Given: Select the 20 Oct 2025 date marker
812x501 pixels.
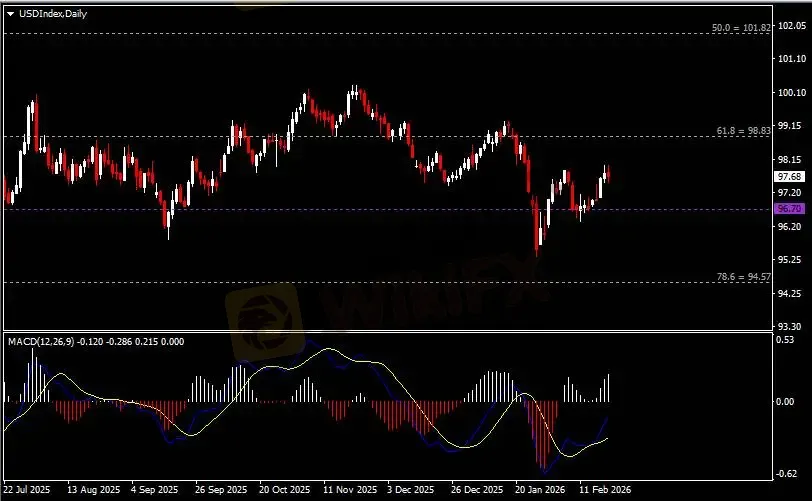Looking at the screenshot, I should [x=283, y=491].
